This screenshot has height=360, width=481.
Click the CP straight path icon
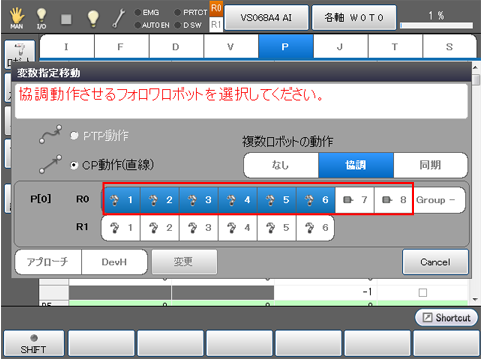(50, 164)
